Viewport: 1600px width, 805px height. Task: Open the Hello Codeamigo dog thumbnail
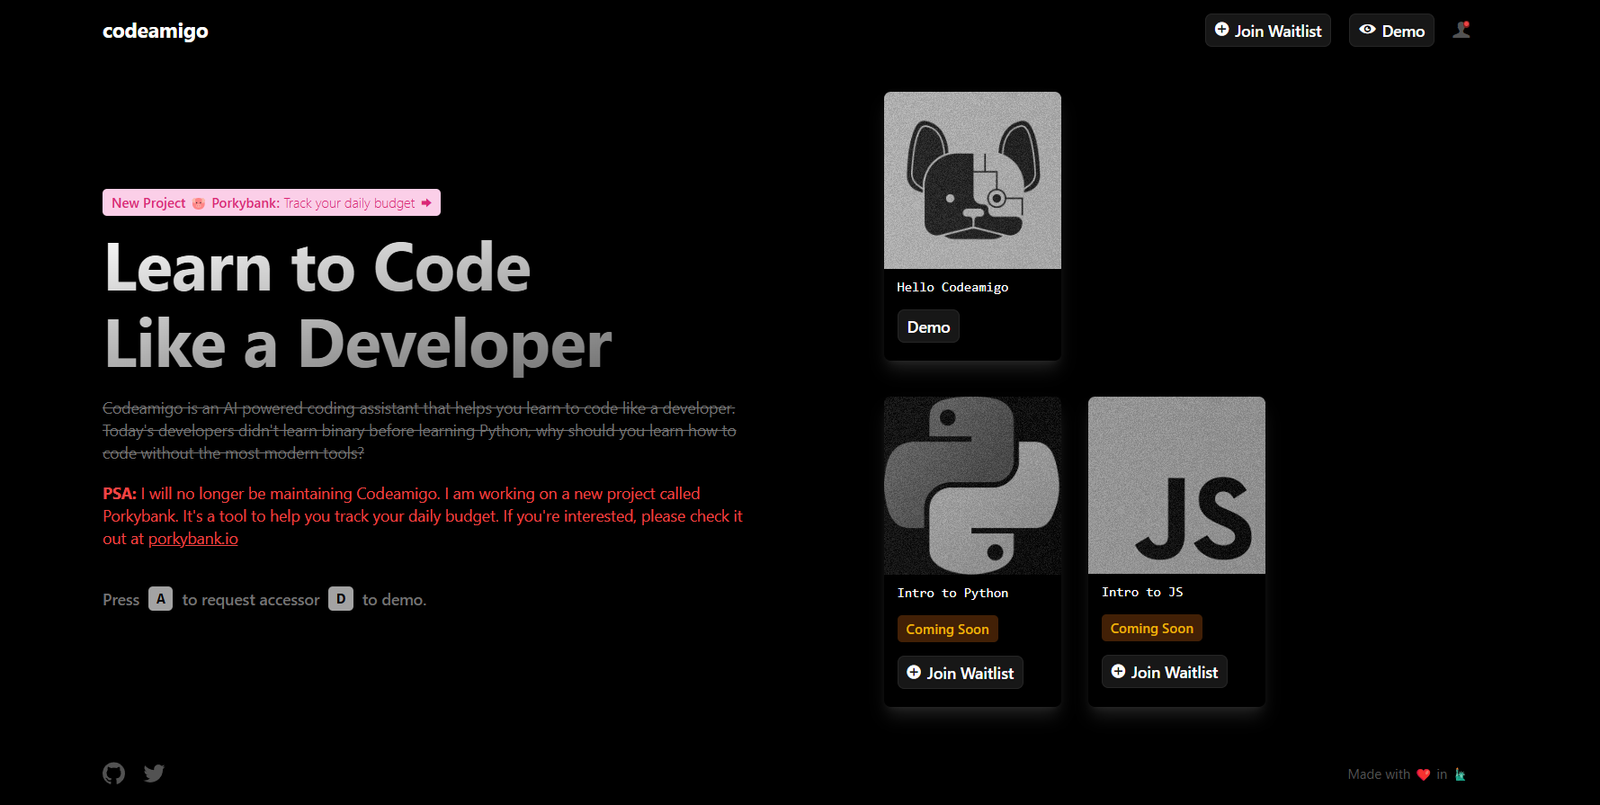coord(972,181)
